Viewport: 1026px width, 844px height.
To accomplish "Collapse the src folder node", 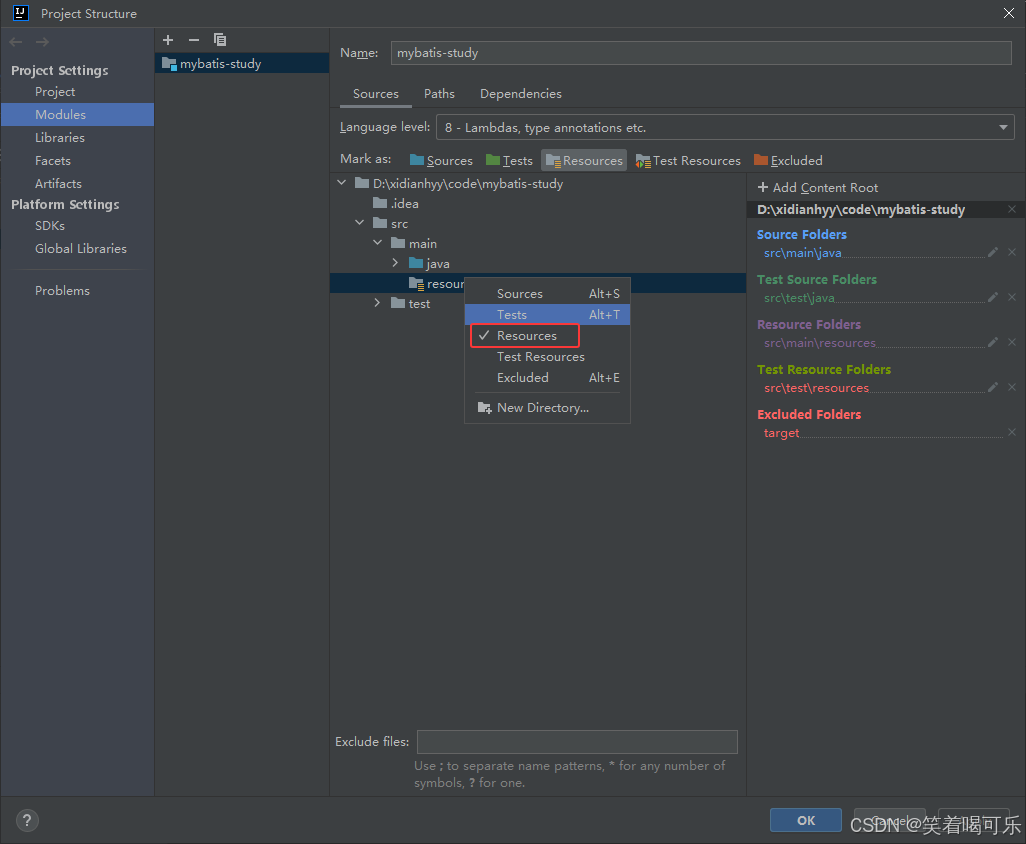I will click(359, 222).
